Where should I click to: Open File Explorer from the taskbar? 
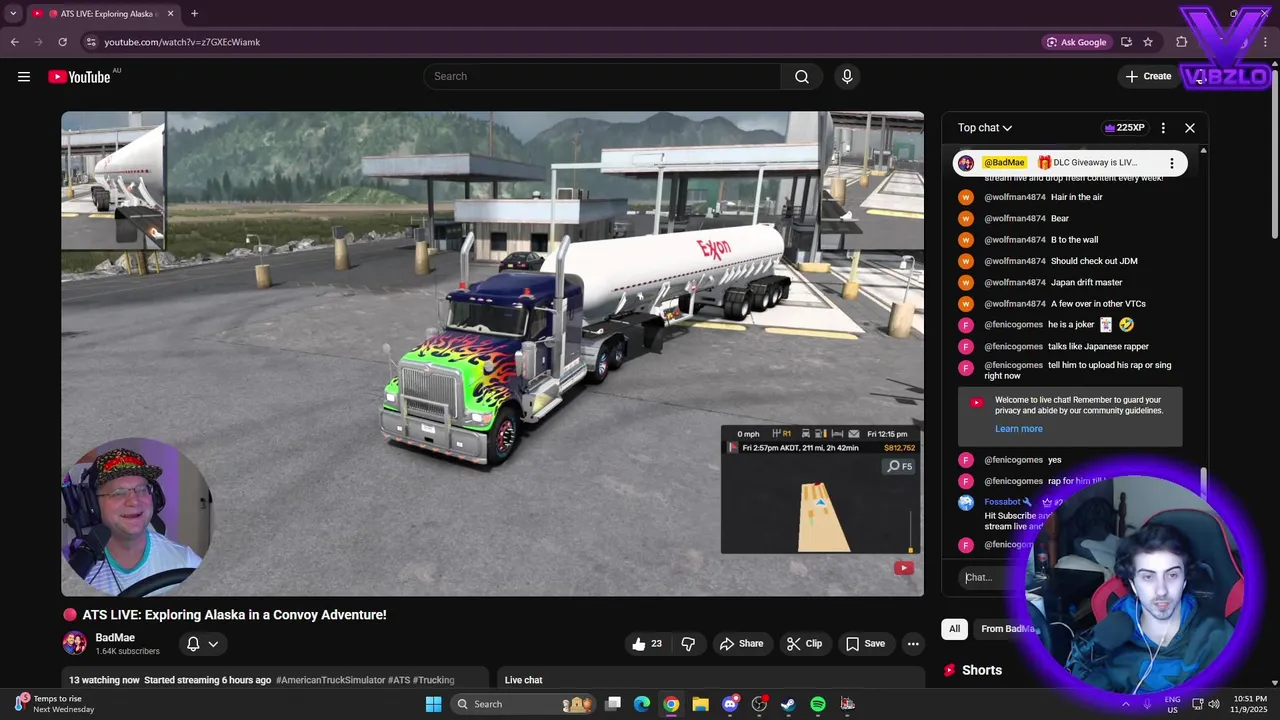click(700, 704)
